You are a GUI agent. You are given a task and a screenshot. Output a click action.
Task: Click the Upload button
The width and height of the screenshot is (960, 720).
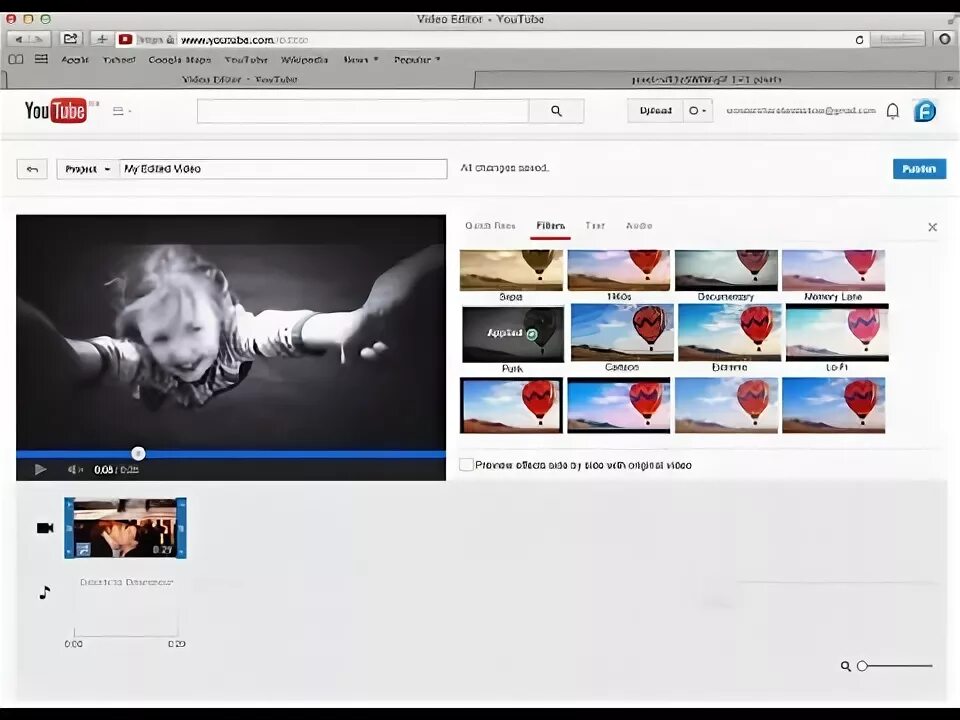coord(655,111)
